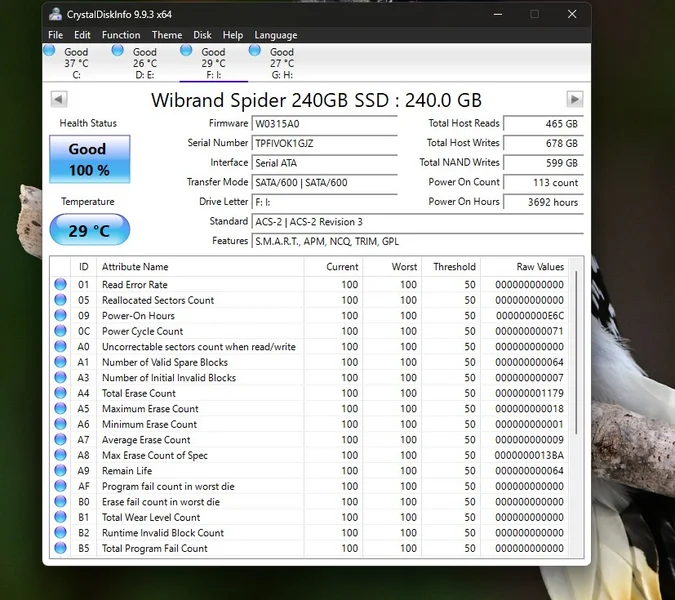Open the Function menu
This screenshot has width=675, height=600.
click(121, 35)
